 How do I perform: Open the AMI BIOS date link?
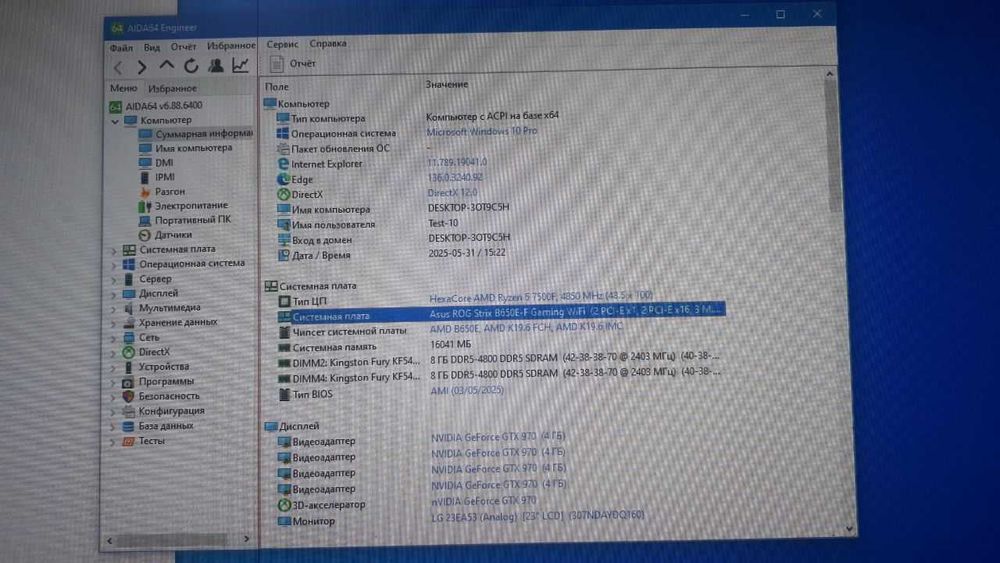tap(467, 390)
